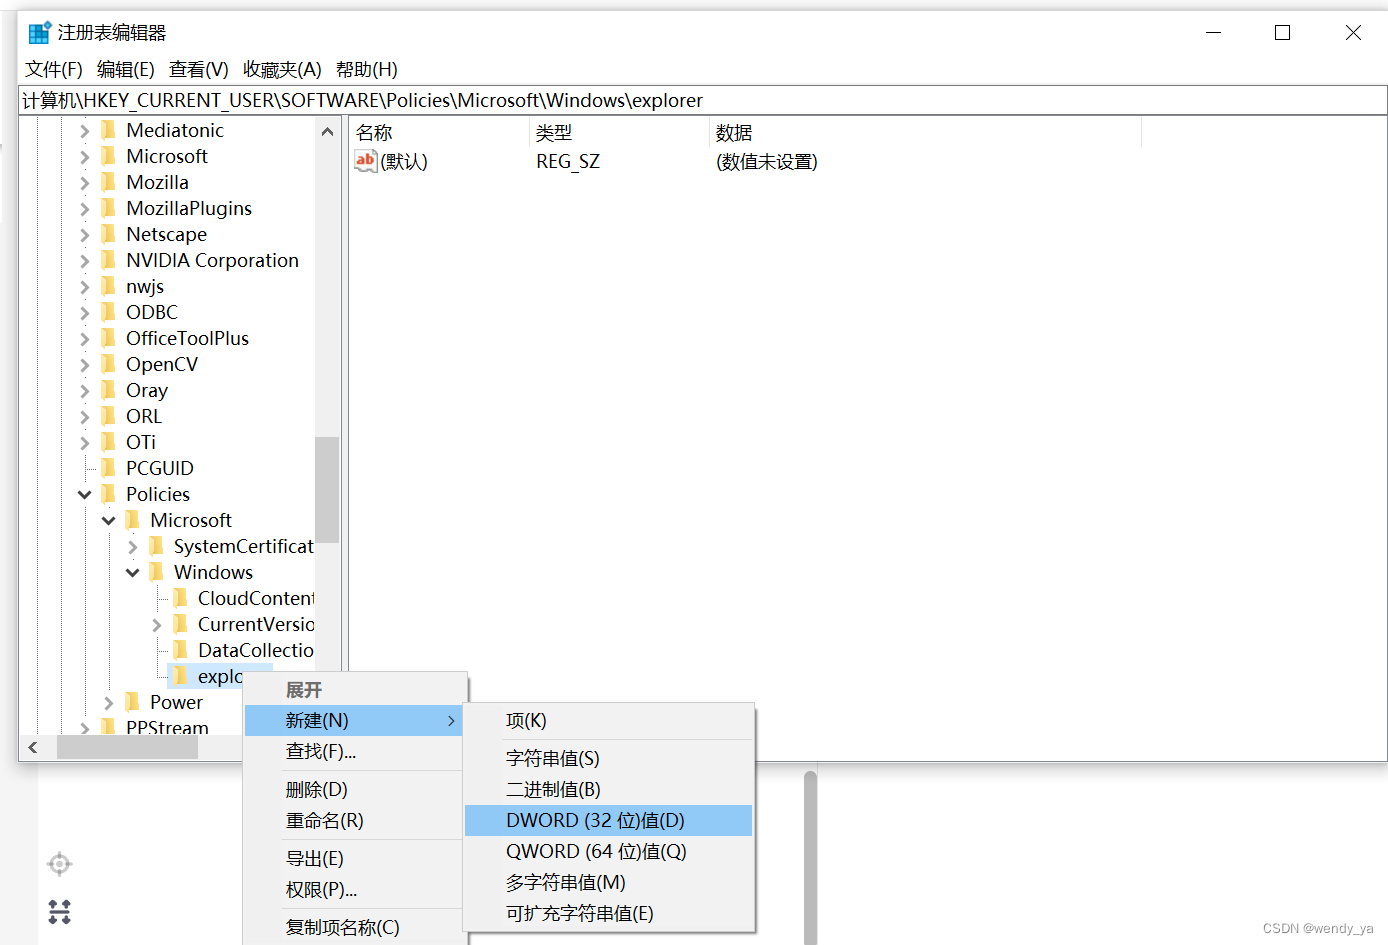1388x945 pixels.
Task: Create new 多字符串值(M) from submenu
Action: coord(609,883)
